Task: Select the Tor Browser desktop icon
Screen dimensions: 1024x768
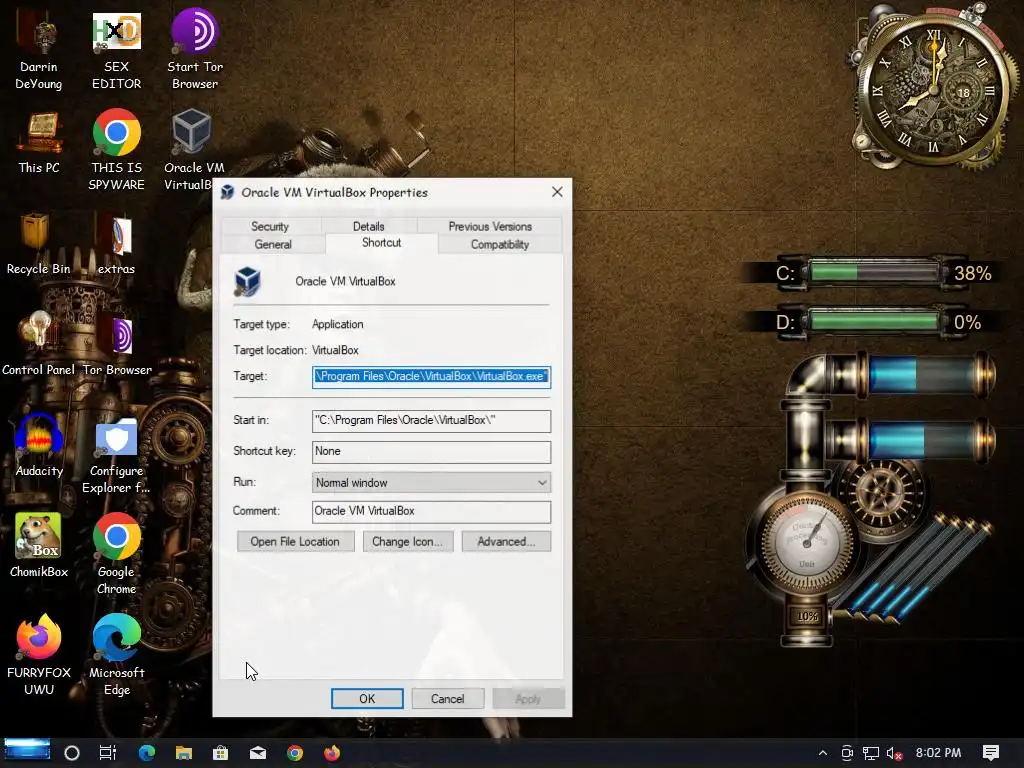Action: tap(118, 344)
